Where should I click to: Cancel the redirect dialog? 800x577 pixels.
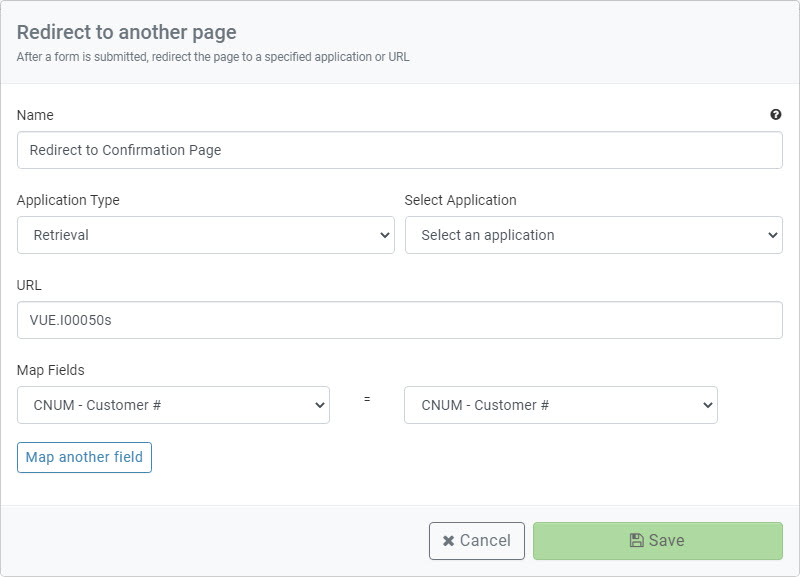tap(477, 541)
